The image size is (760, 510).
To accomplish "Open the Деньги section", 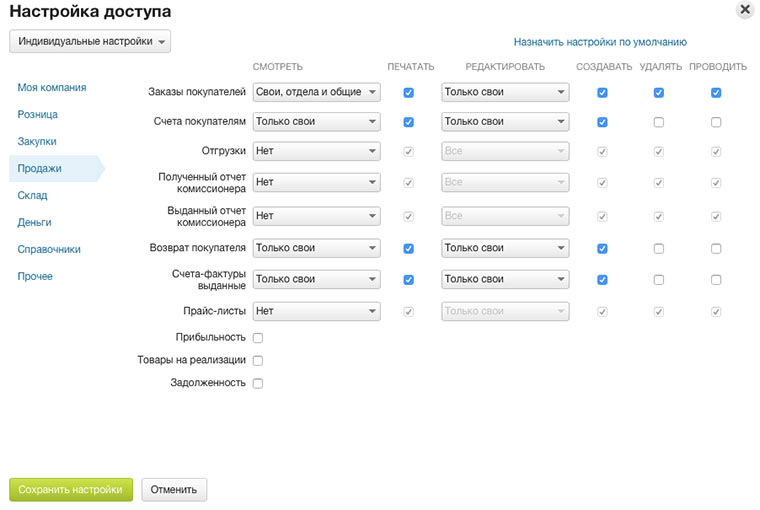I will (x=34, y=222).
